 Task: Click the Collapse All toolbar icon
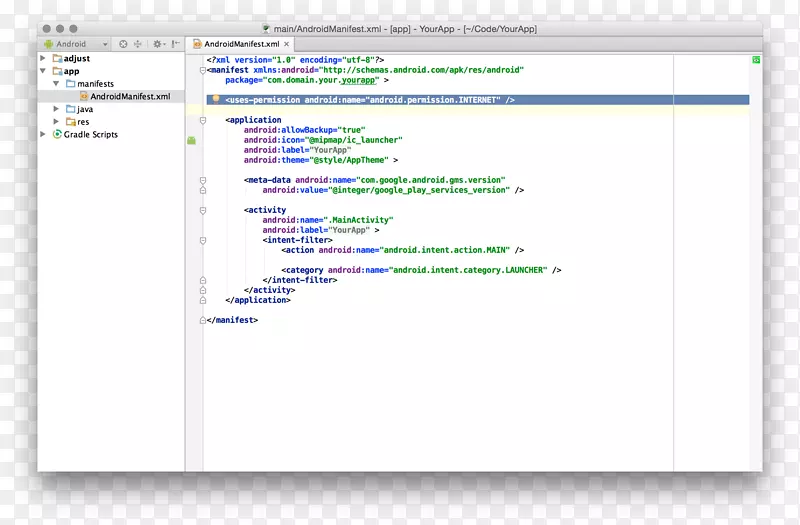pyautogui.click(x=138, y=44)
